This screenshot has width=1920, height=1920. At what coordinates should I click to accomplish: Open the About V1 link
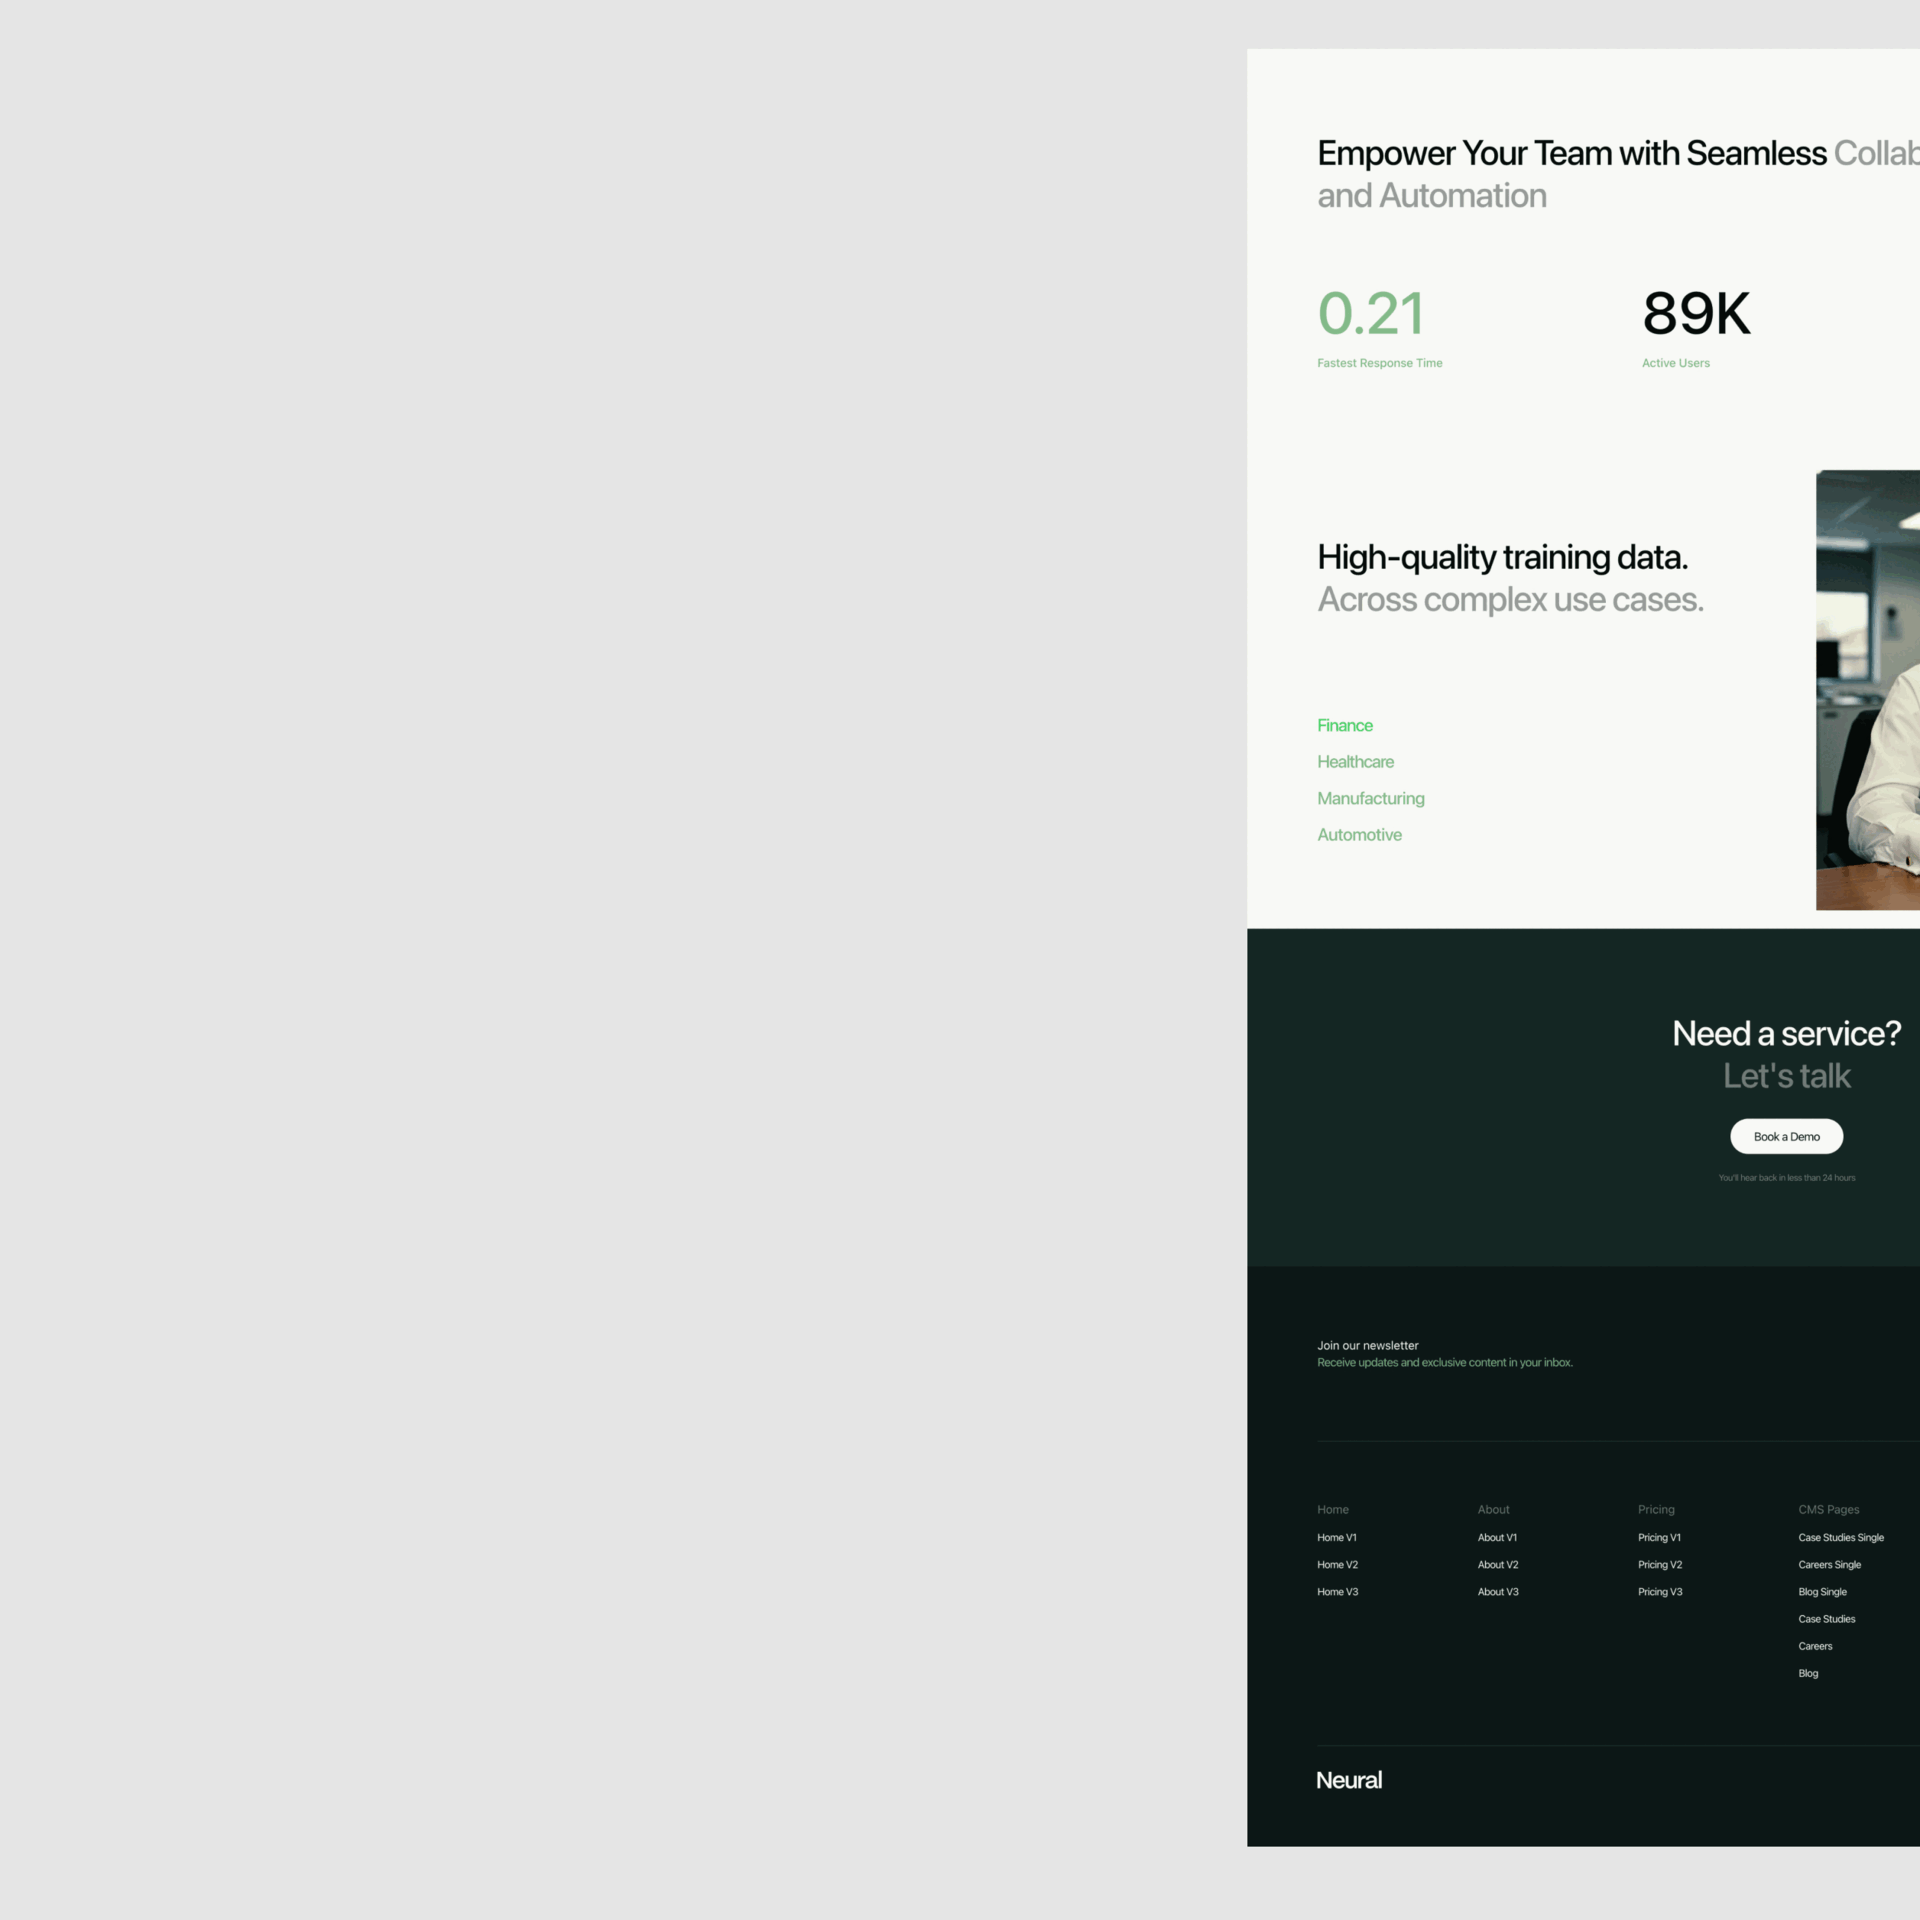(1497, 1538)
